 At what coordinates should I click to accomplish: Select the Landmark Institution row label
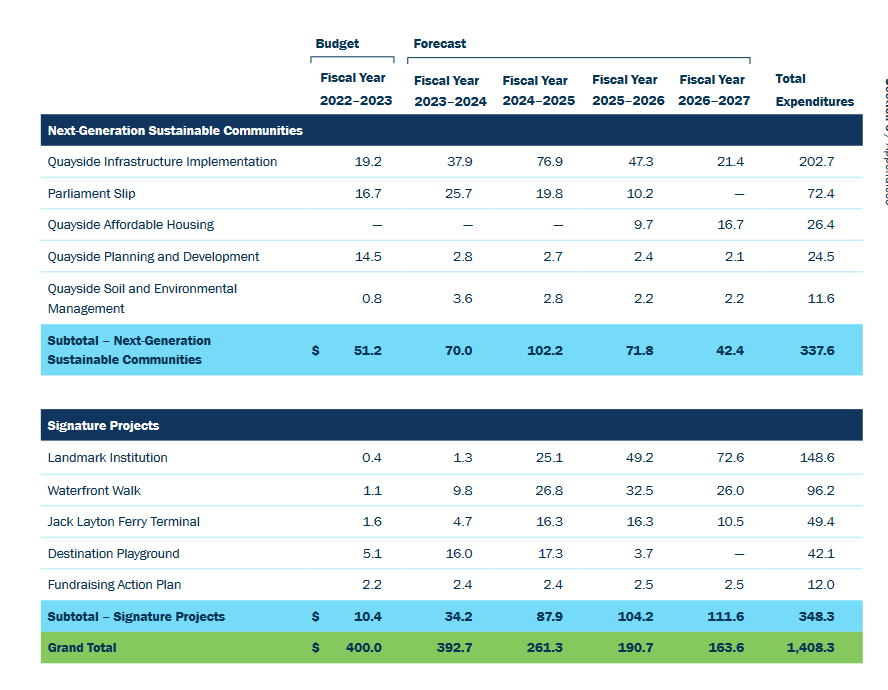(107, 458)
